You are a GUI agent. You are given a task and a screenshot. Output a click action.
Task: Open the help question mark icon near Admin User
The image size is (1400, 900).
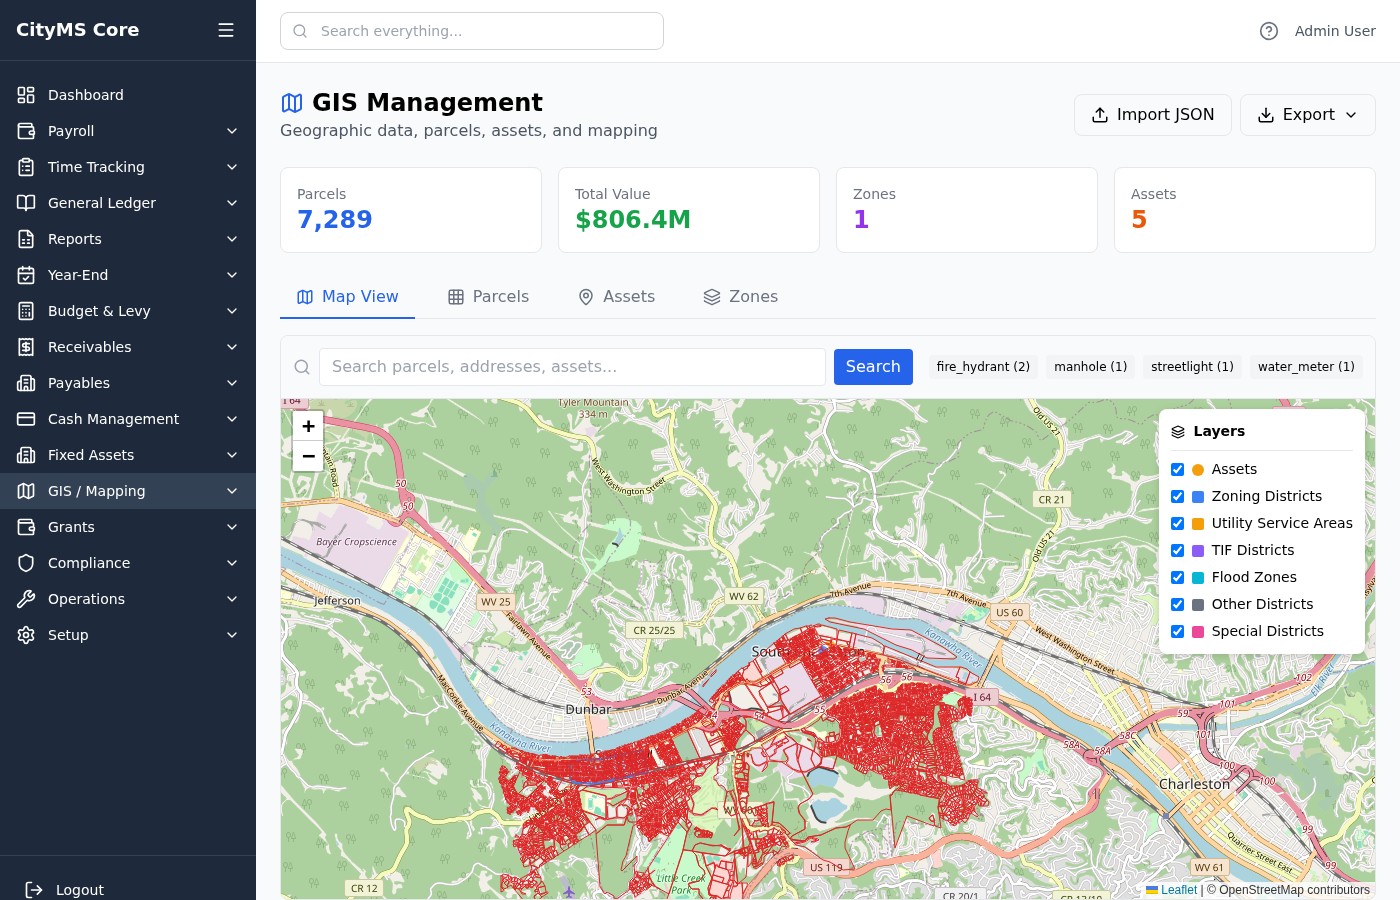(x=1268, y=31)
